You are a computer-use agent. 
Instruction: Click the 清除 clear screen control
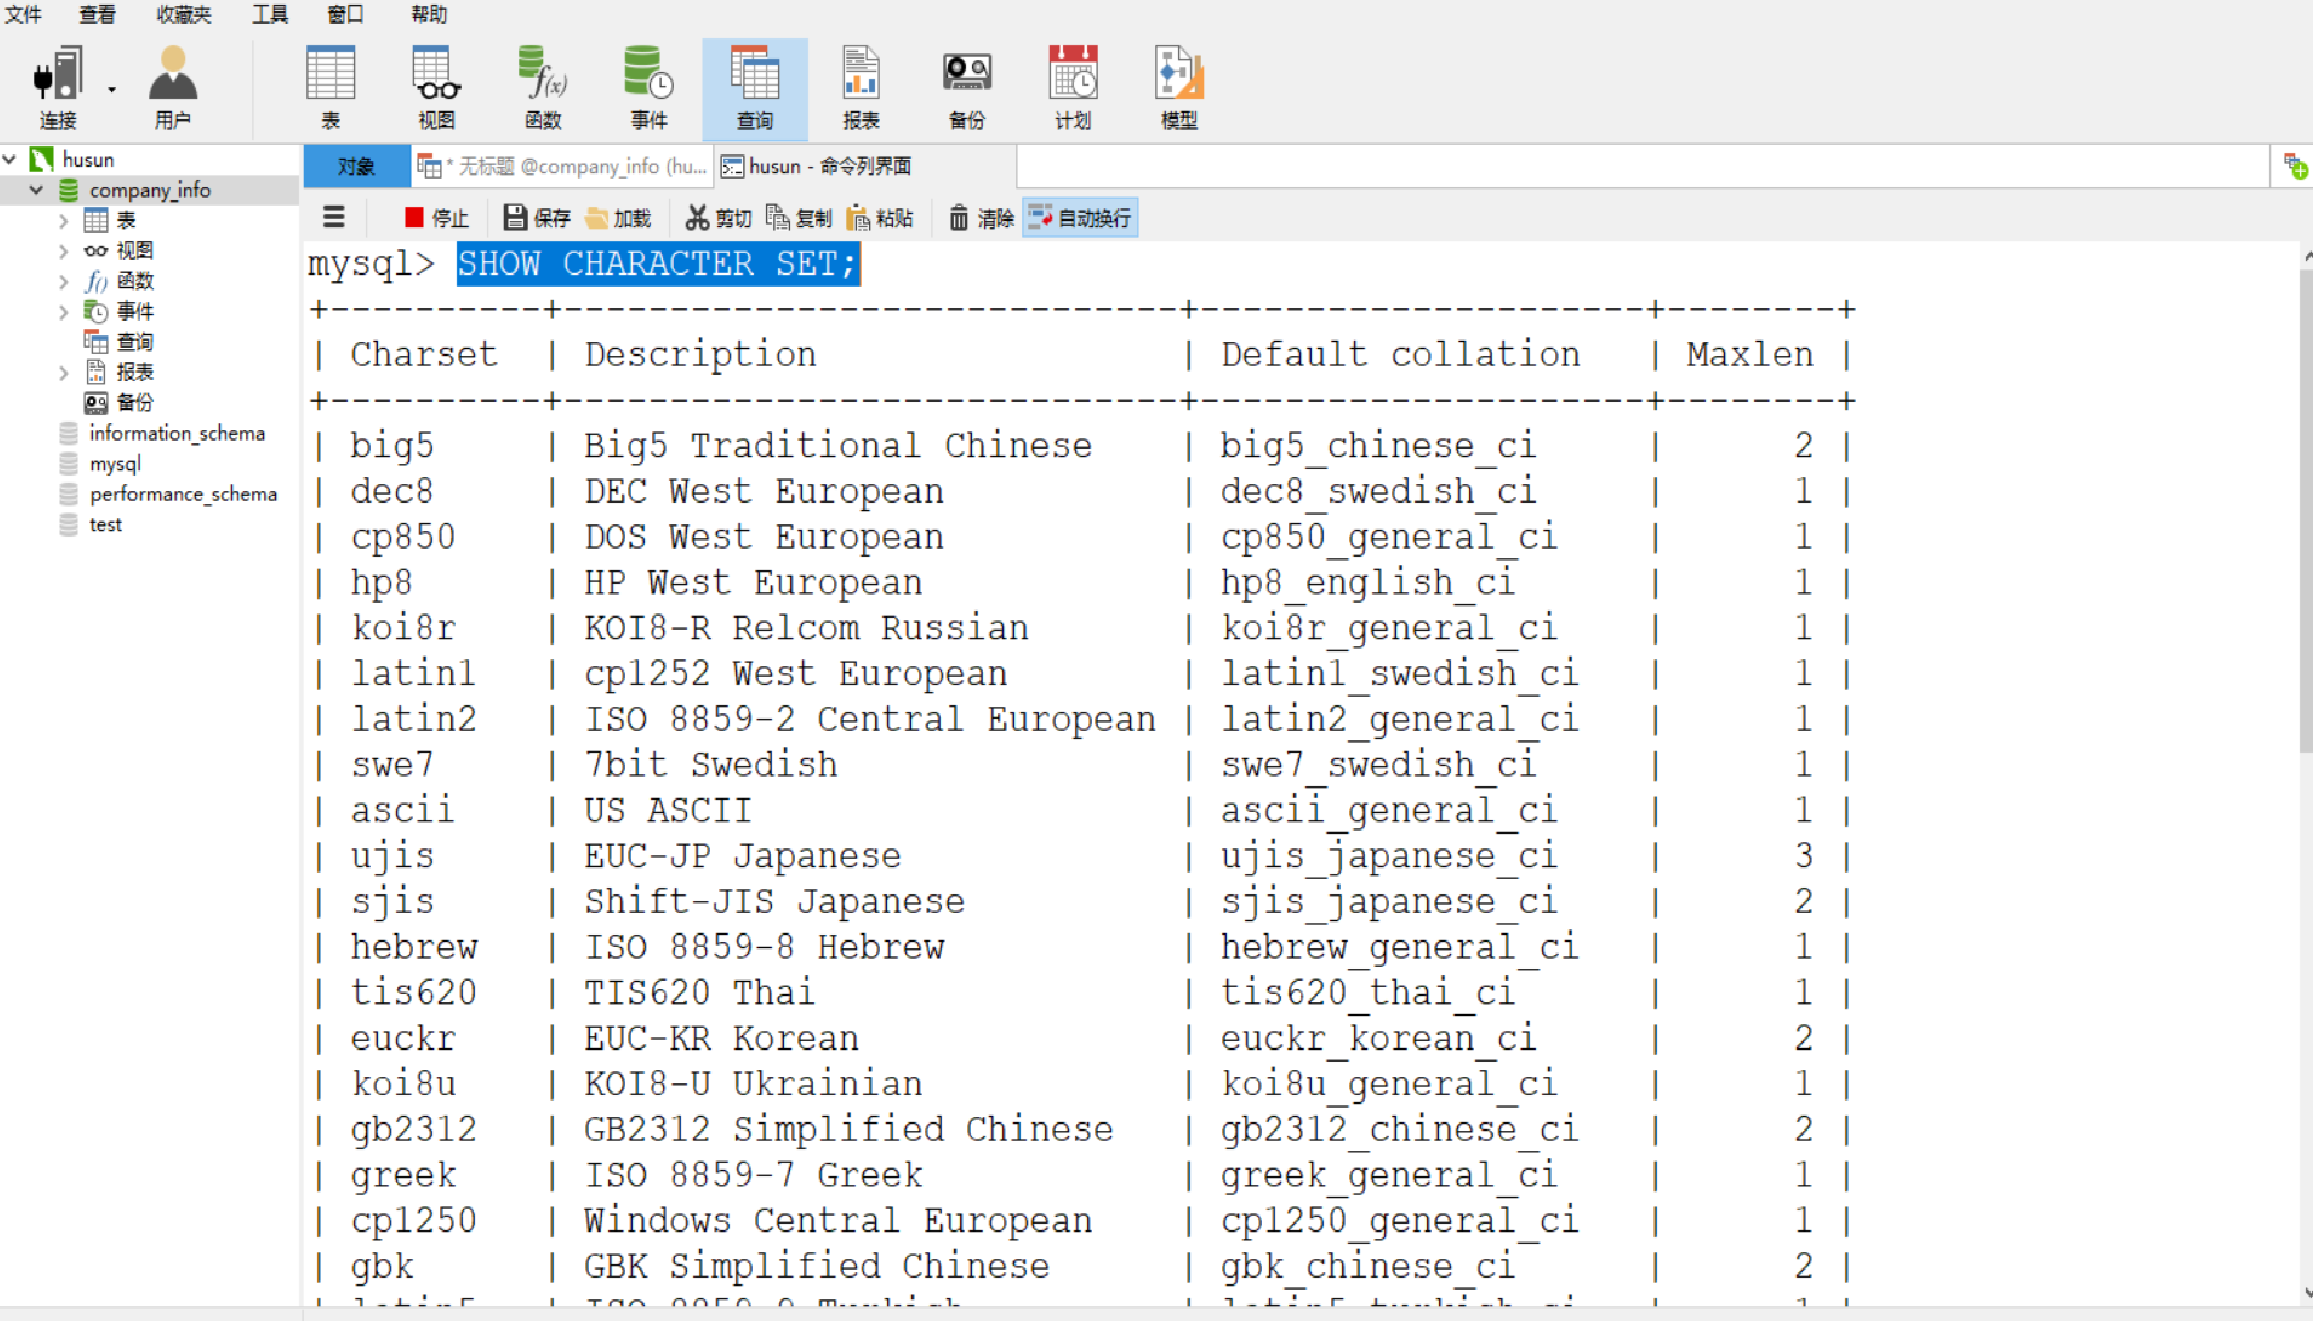[x=981, y=217]
